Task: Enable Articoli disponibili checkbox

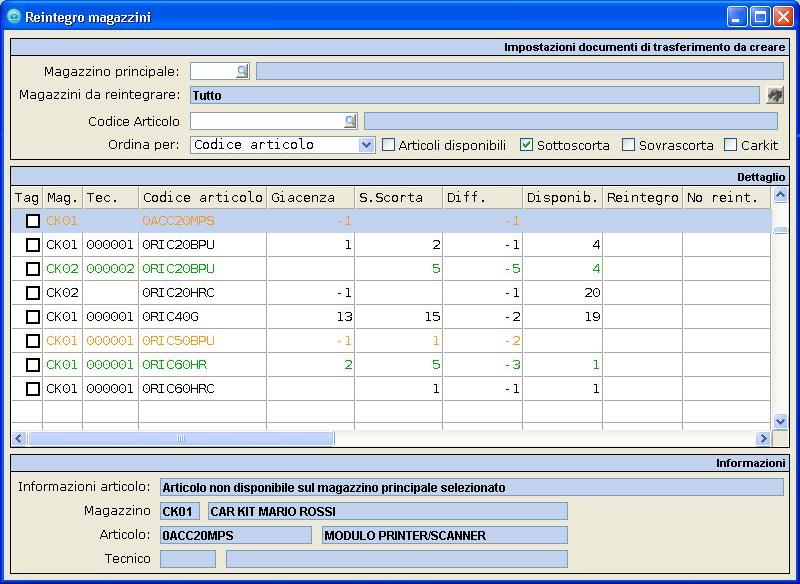Action: tap(388, 145)
